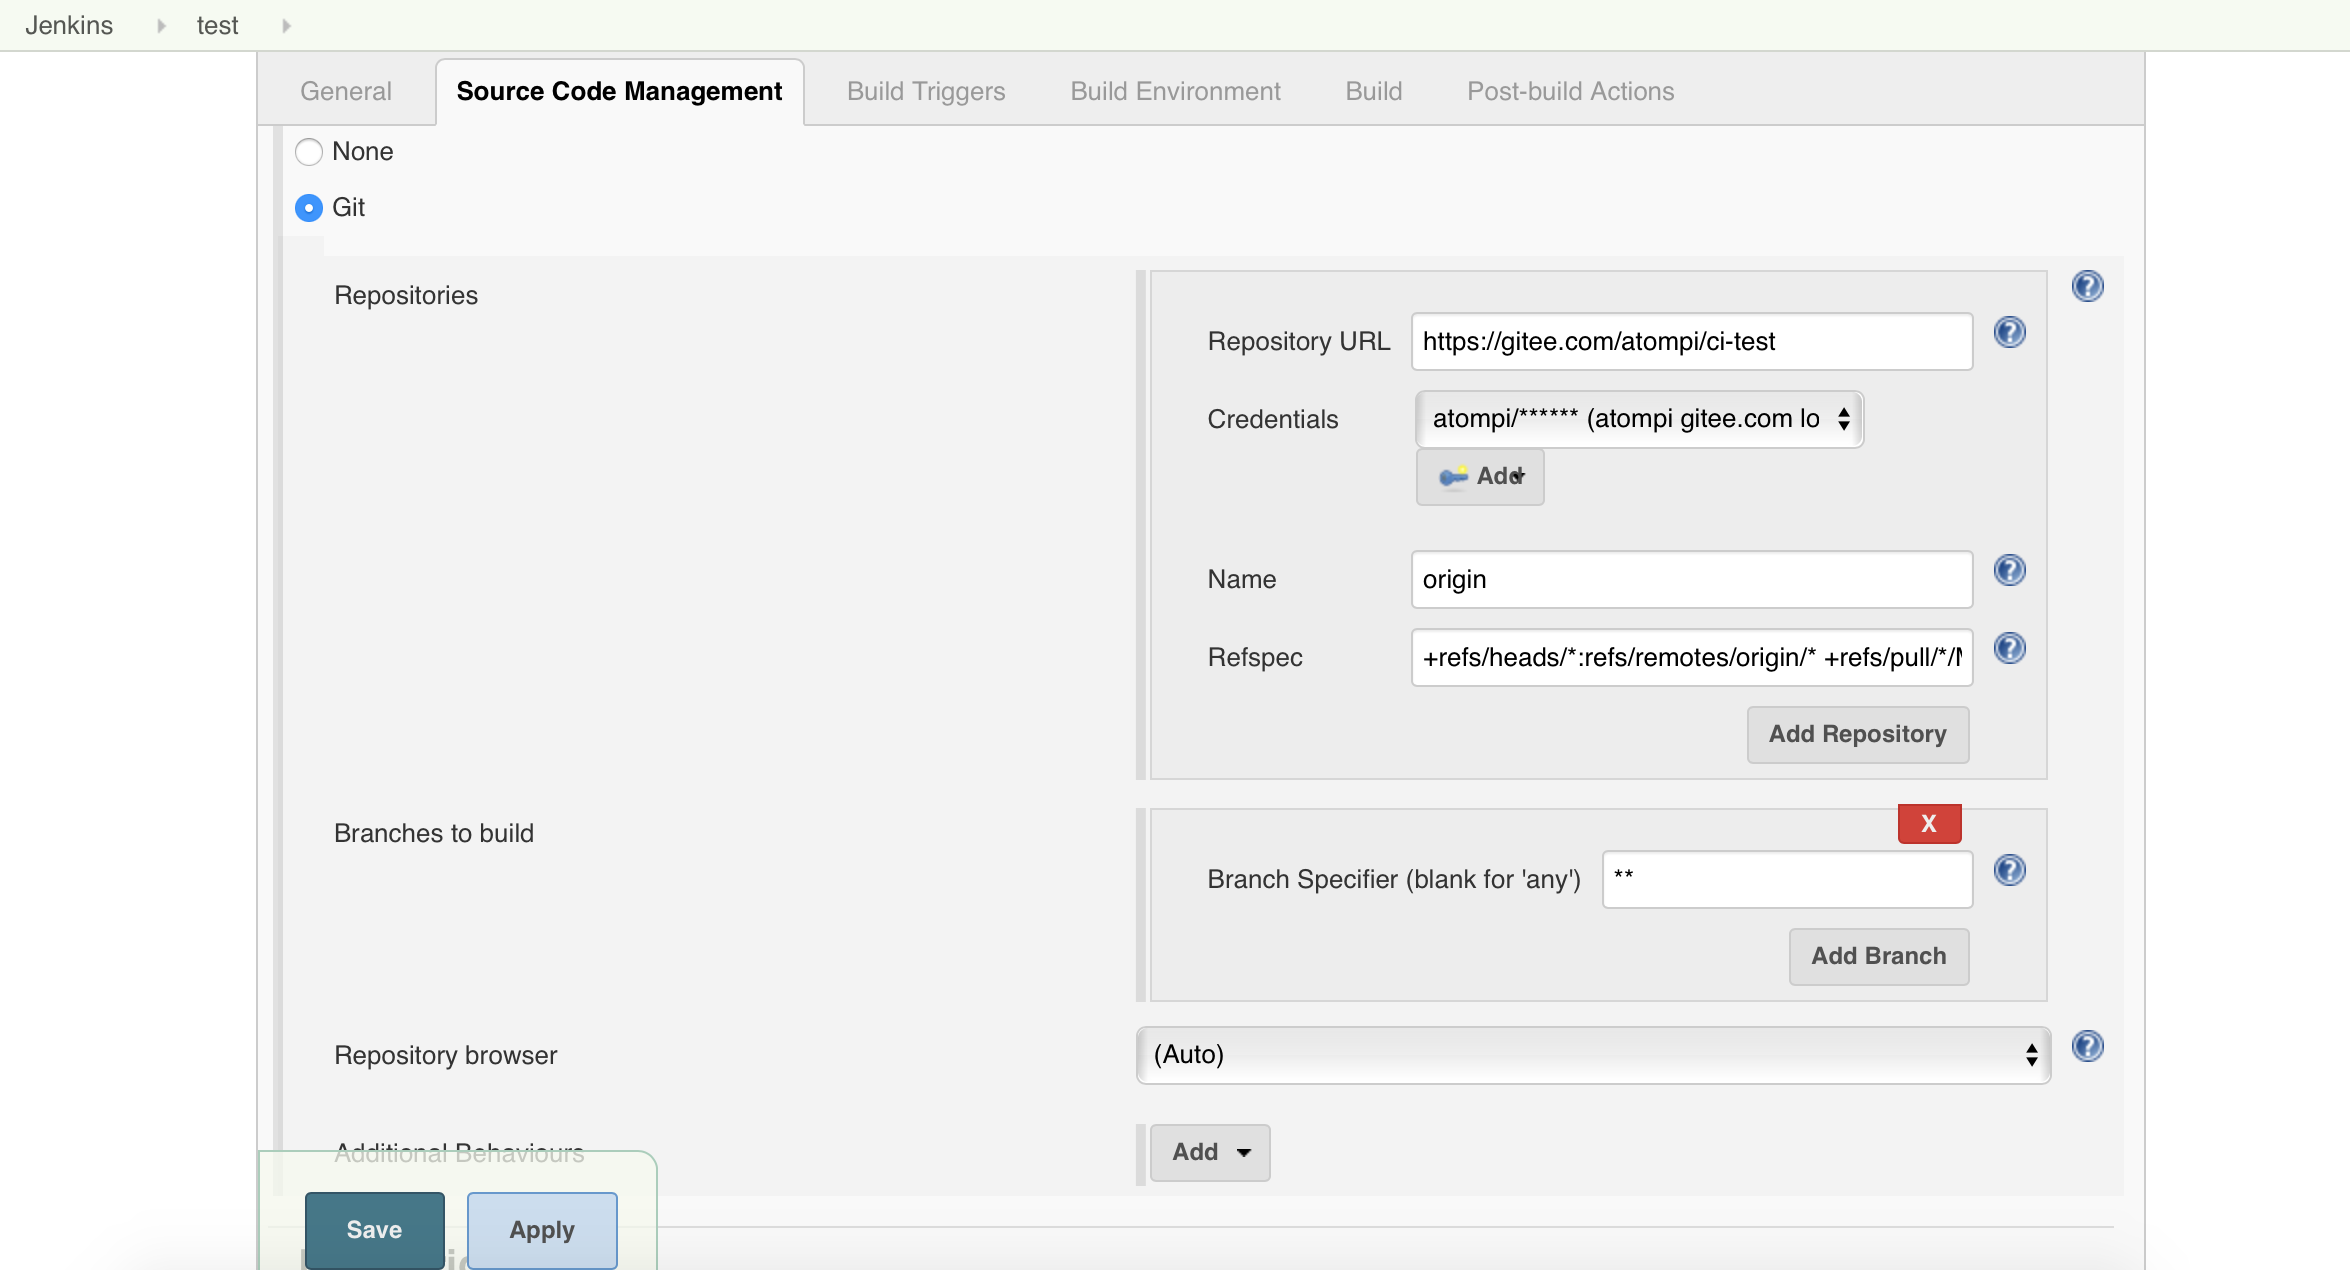
Task: Click the Repository URL input field
Action: (1692, 339)
